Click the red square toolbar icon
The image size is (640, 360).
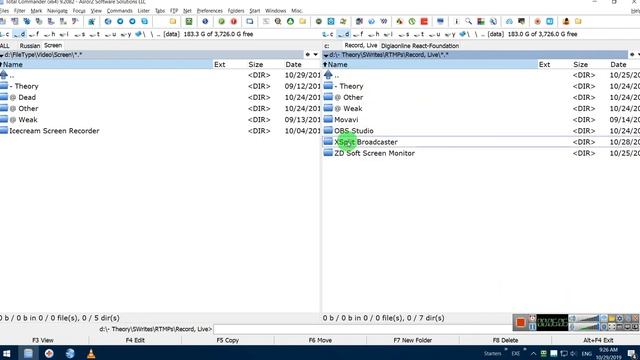coord(424,21)
